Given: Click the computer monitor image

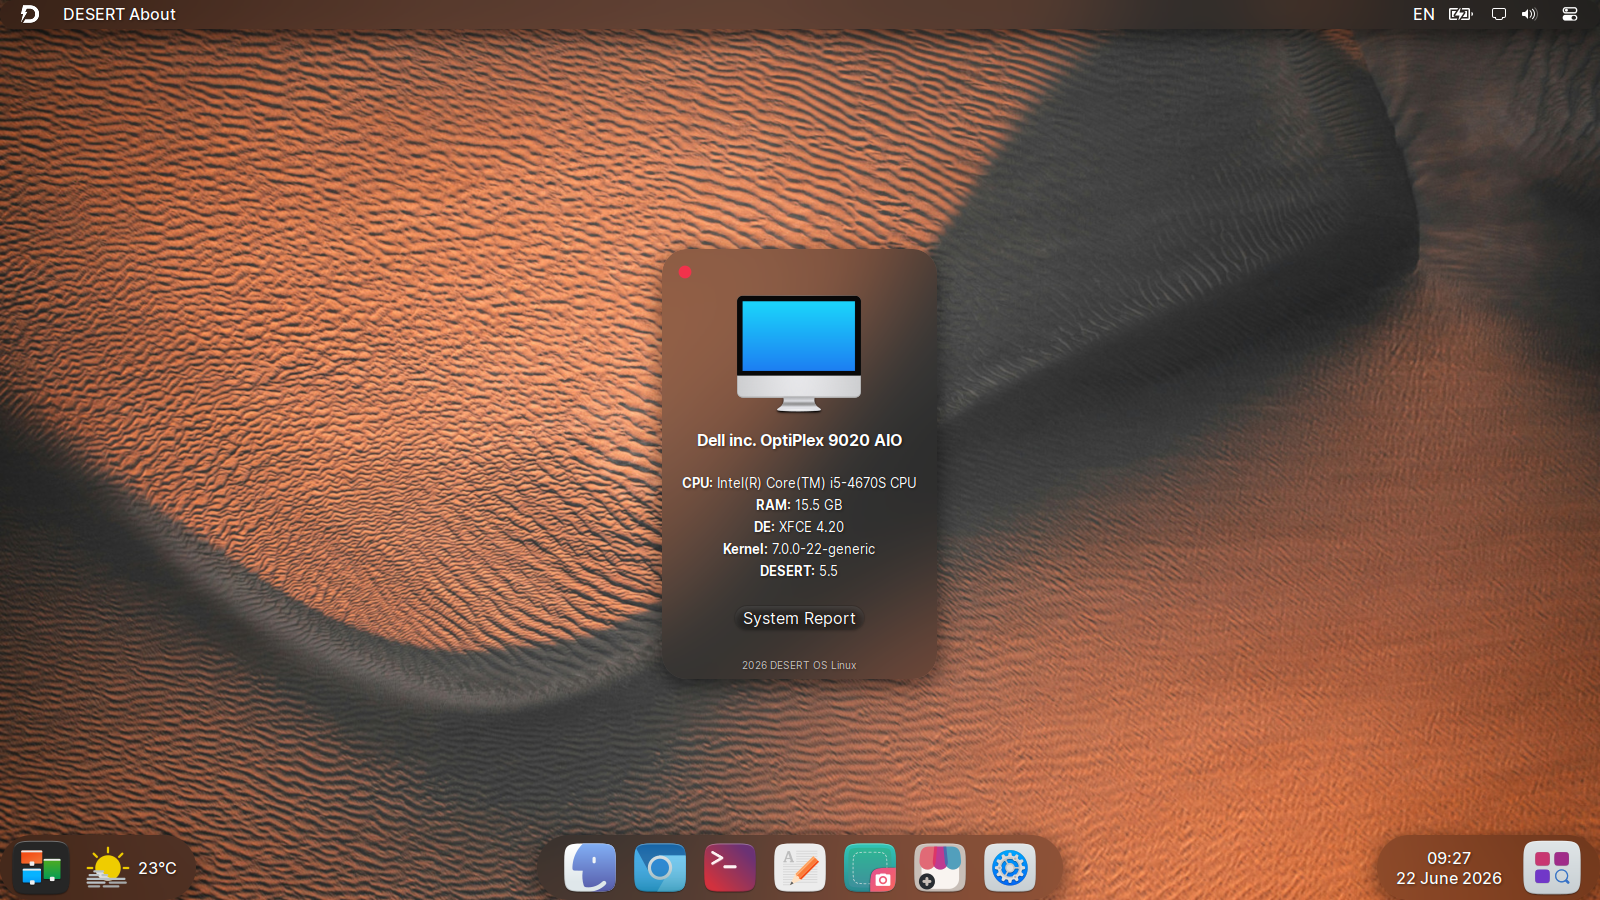Looking at the screenshot, I should 799,353.
